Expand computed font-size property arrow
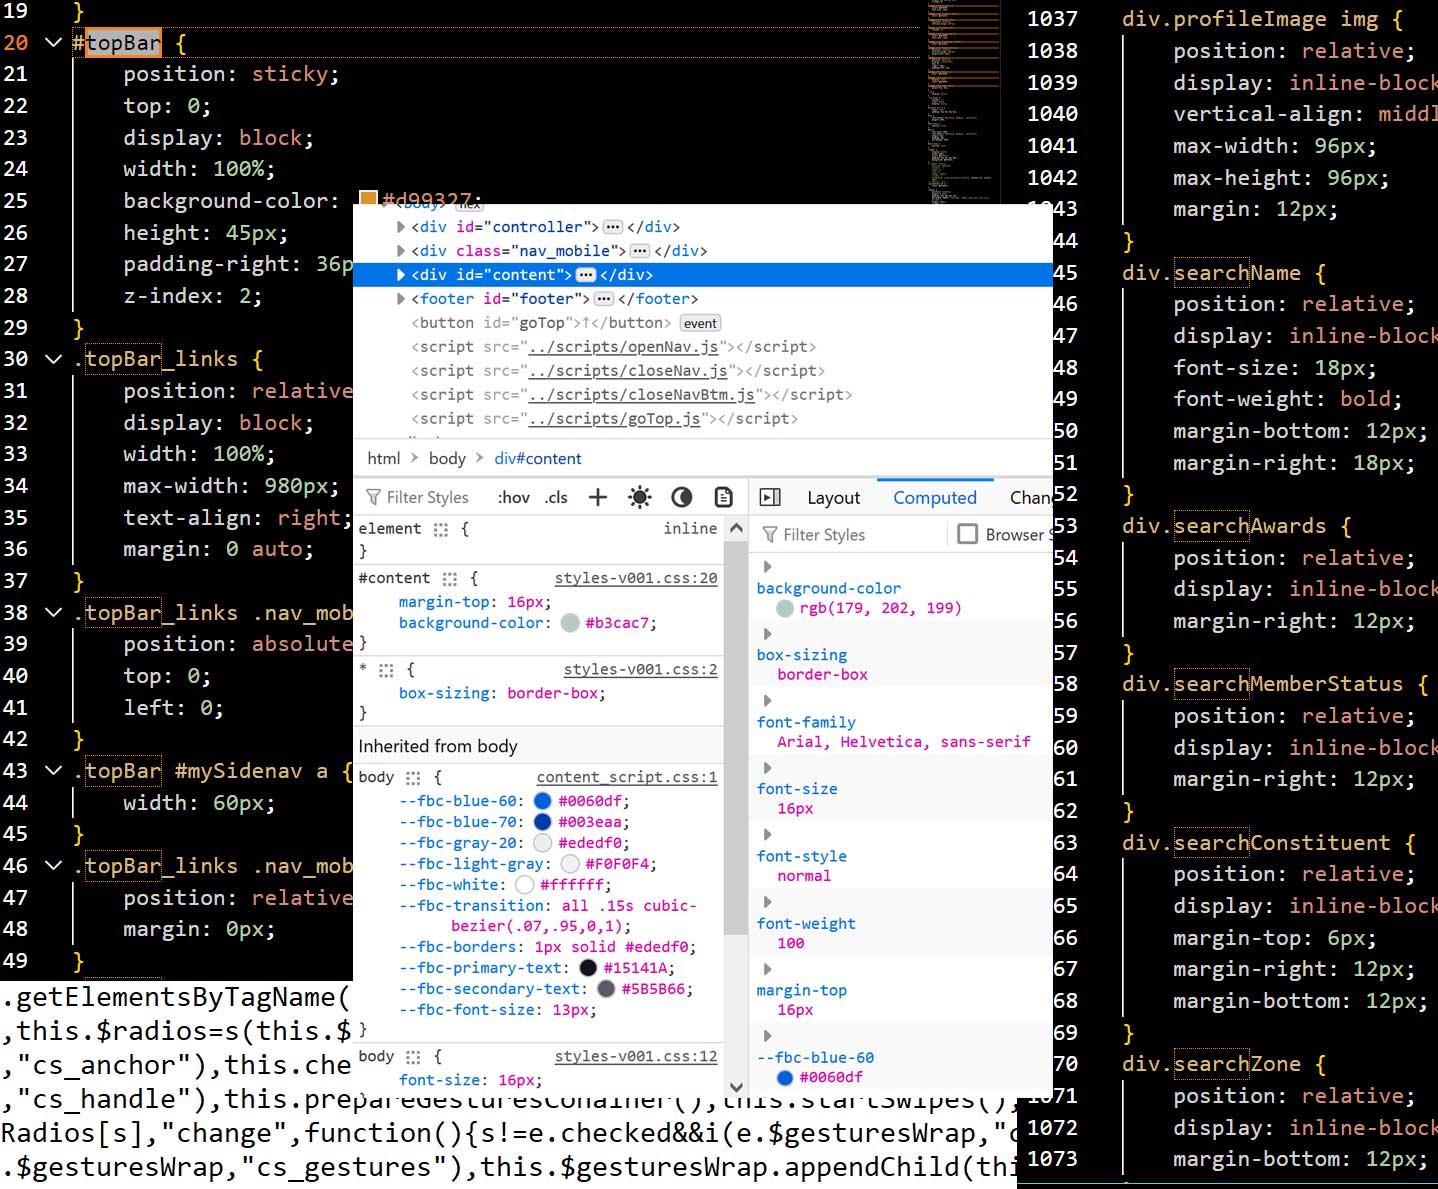This screenshot has height=1189, width=1438. (x=768, y=768)
